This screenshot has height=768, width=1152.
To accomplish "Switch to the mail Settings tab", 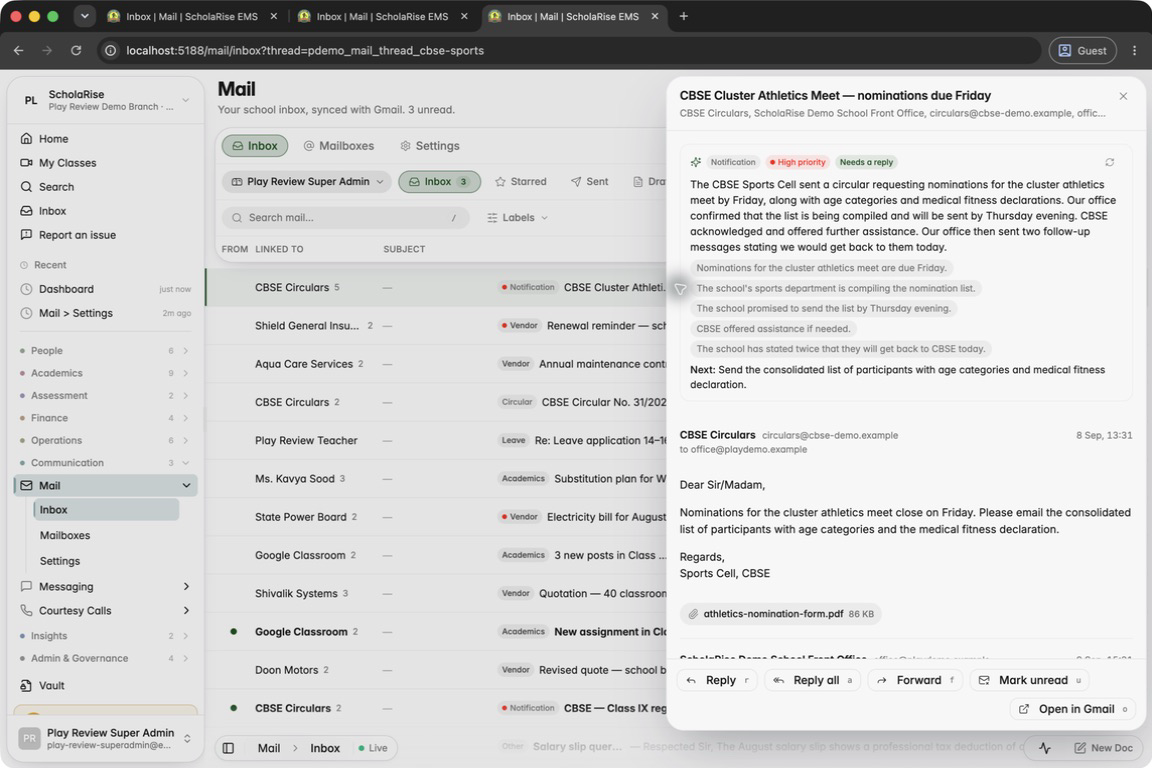I will coord(430,146).
